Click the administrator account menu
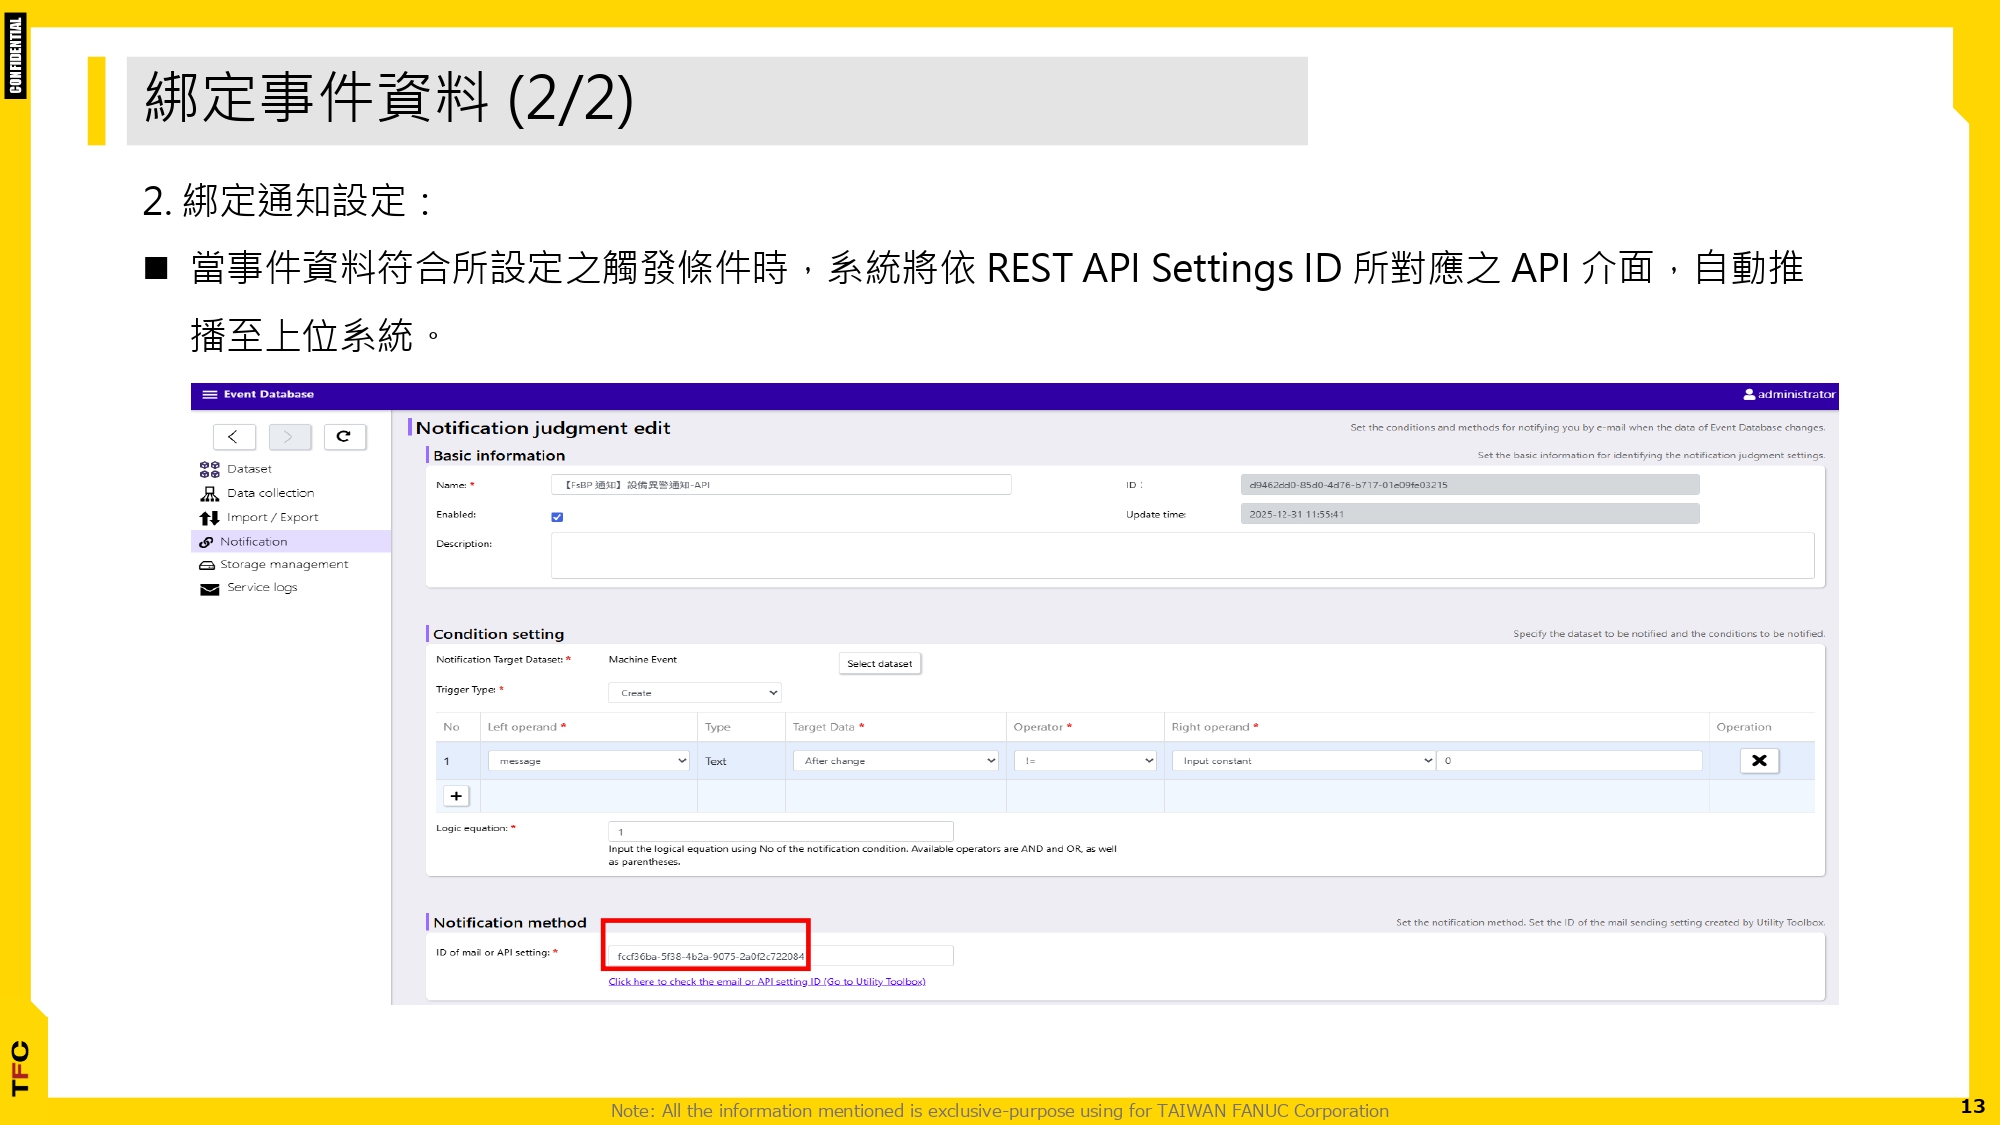 click(x=1788, y=394)
